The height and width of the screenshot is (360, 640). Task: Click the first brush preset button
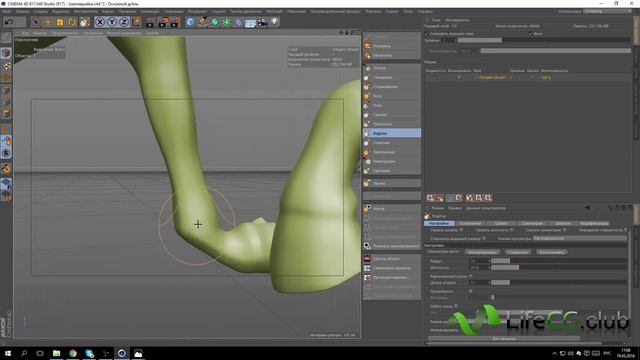click(482, 252)
